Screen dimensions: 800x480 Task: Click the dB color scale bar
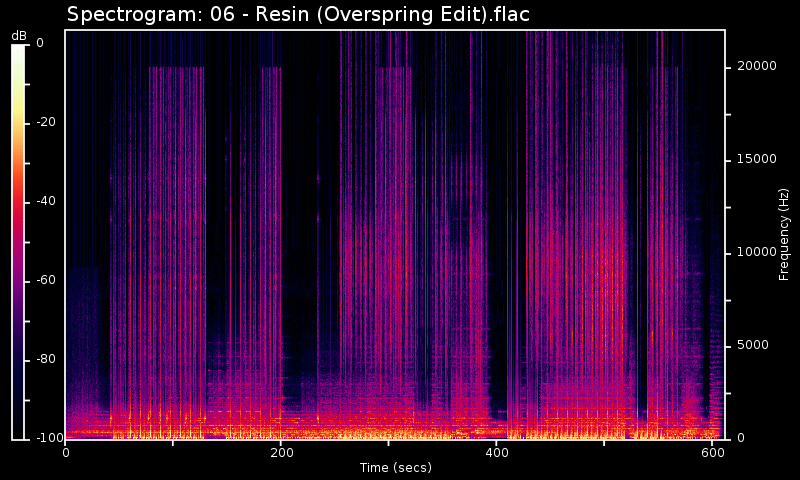point(19,241)
